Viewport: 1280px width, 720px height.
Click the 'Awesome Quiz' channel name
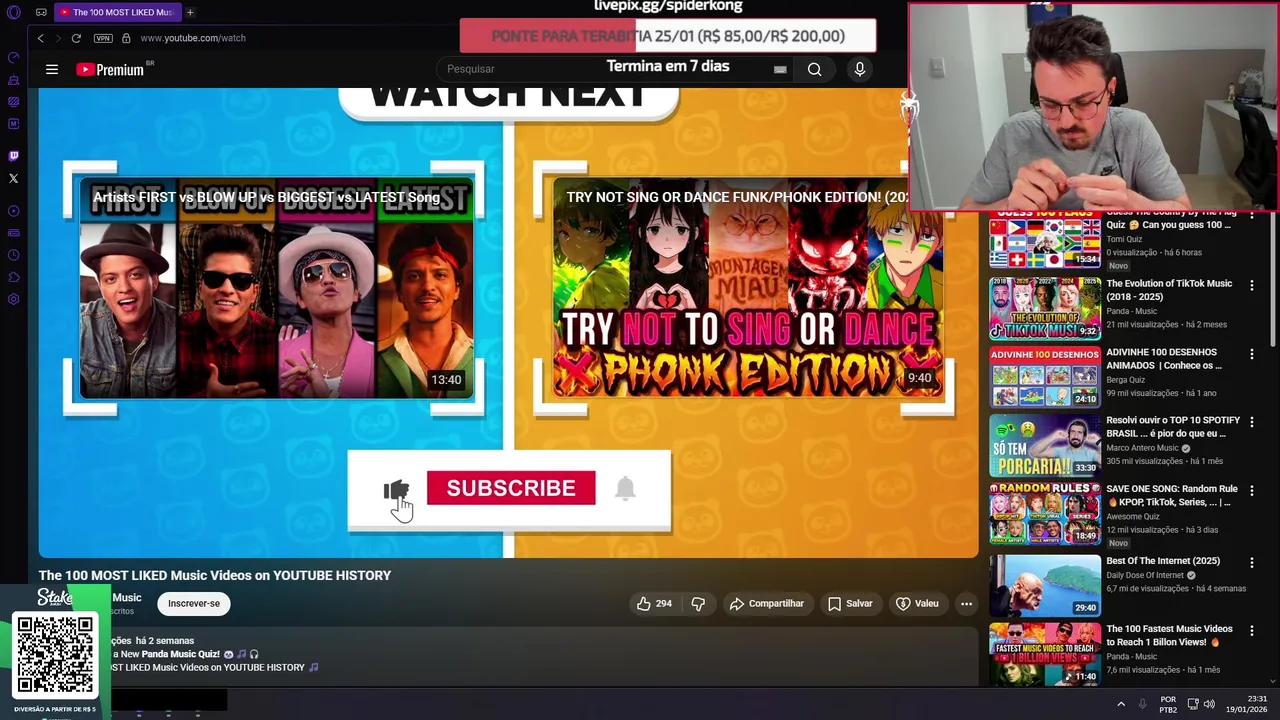tap(1132, 517)
